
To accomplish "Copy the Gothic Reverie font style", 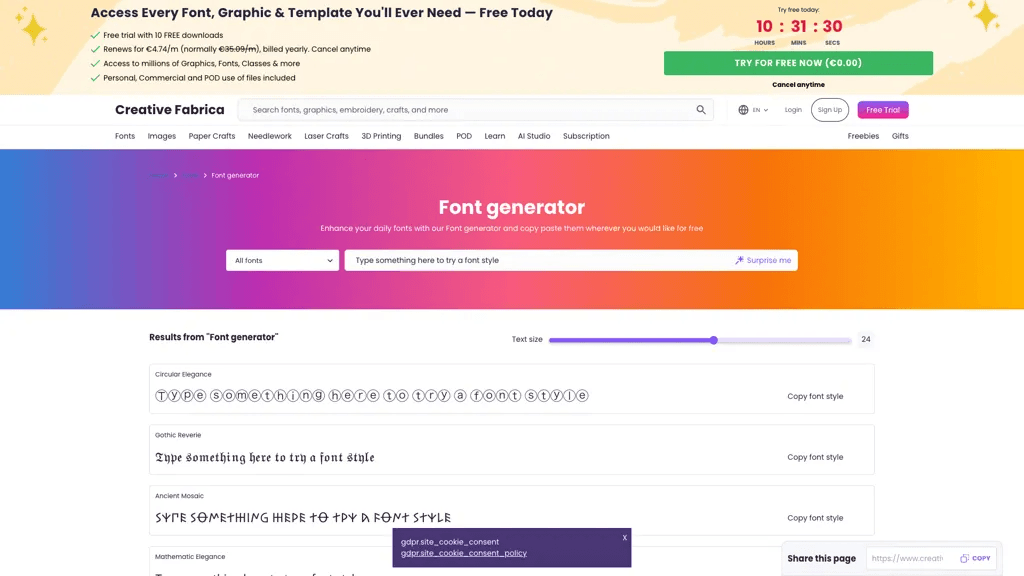I will pyautogui.click(x=815, y=457).
